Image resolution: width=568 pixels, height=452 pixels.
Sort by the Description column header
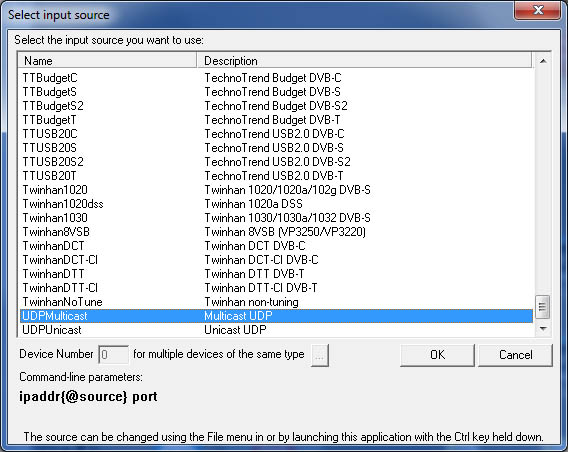pyautogui.click(x=364, y=60)
